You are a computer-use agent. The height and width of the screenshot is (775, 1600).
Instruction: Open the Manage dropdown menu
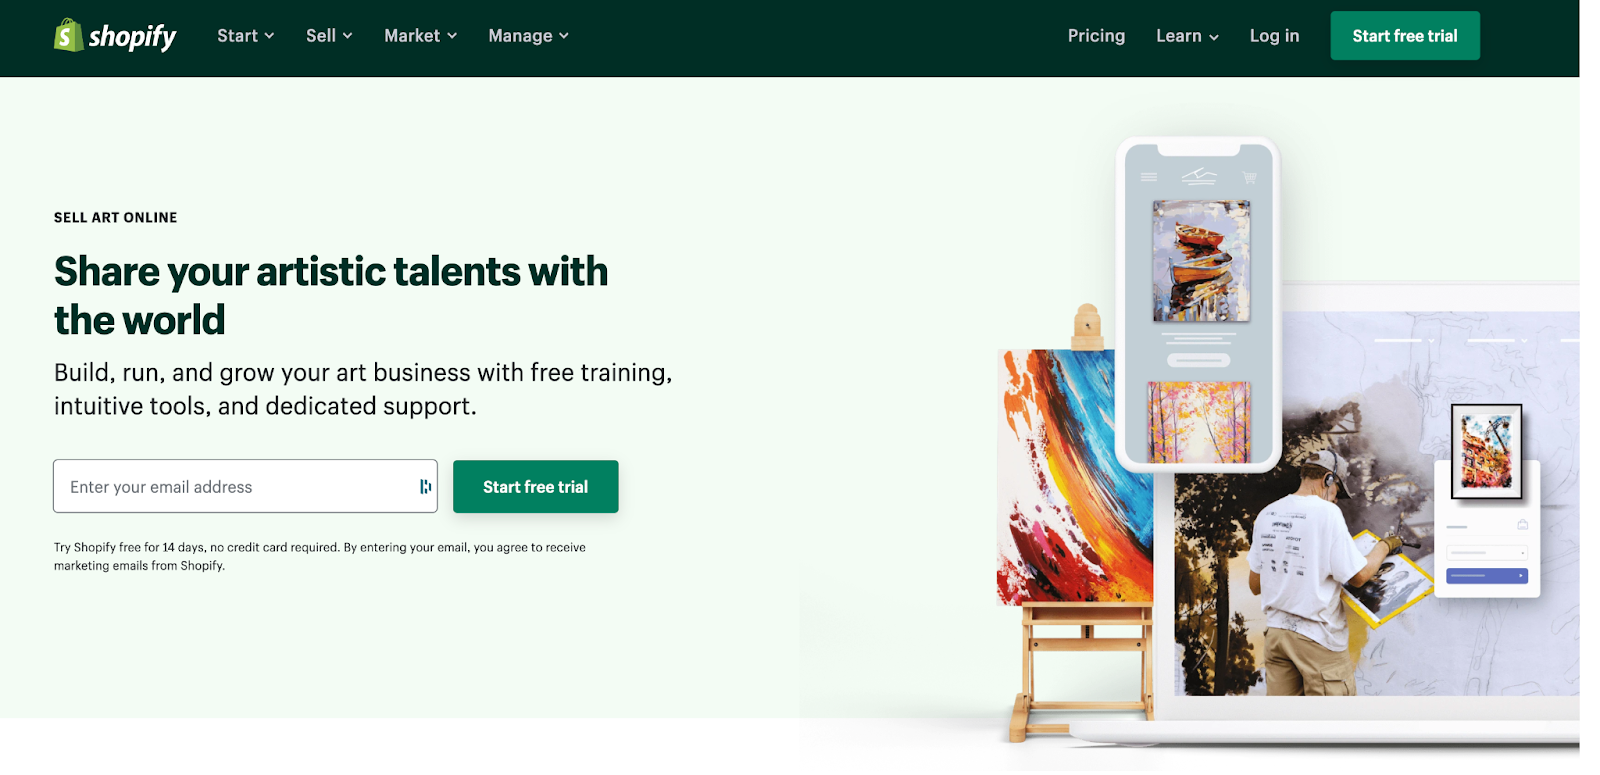point(528,36)
